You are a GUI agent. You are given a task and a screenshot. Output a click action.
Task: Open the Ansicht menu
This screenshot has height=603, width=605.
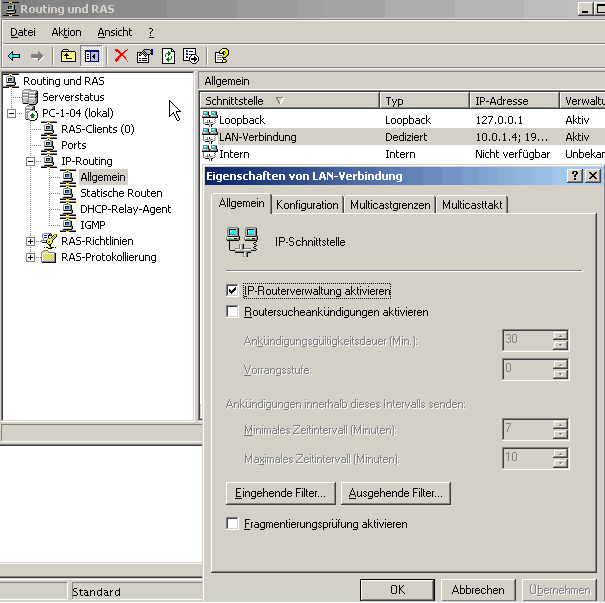[115, 32]
